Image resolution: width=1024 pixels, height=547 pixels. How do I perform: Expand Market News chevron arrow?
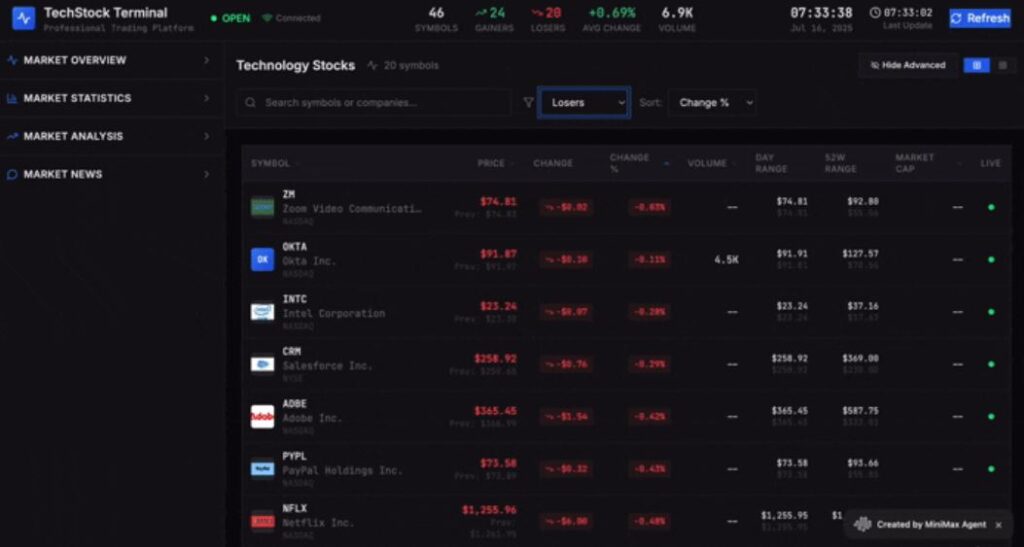point(206,174)
